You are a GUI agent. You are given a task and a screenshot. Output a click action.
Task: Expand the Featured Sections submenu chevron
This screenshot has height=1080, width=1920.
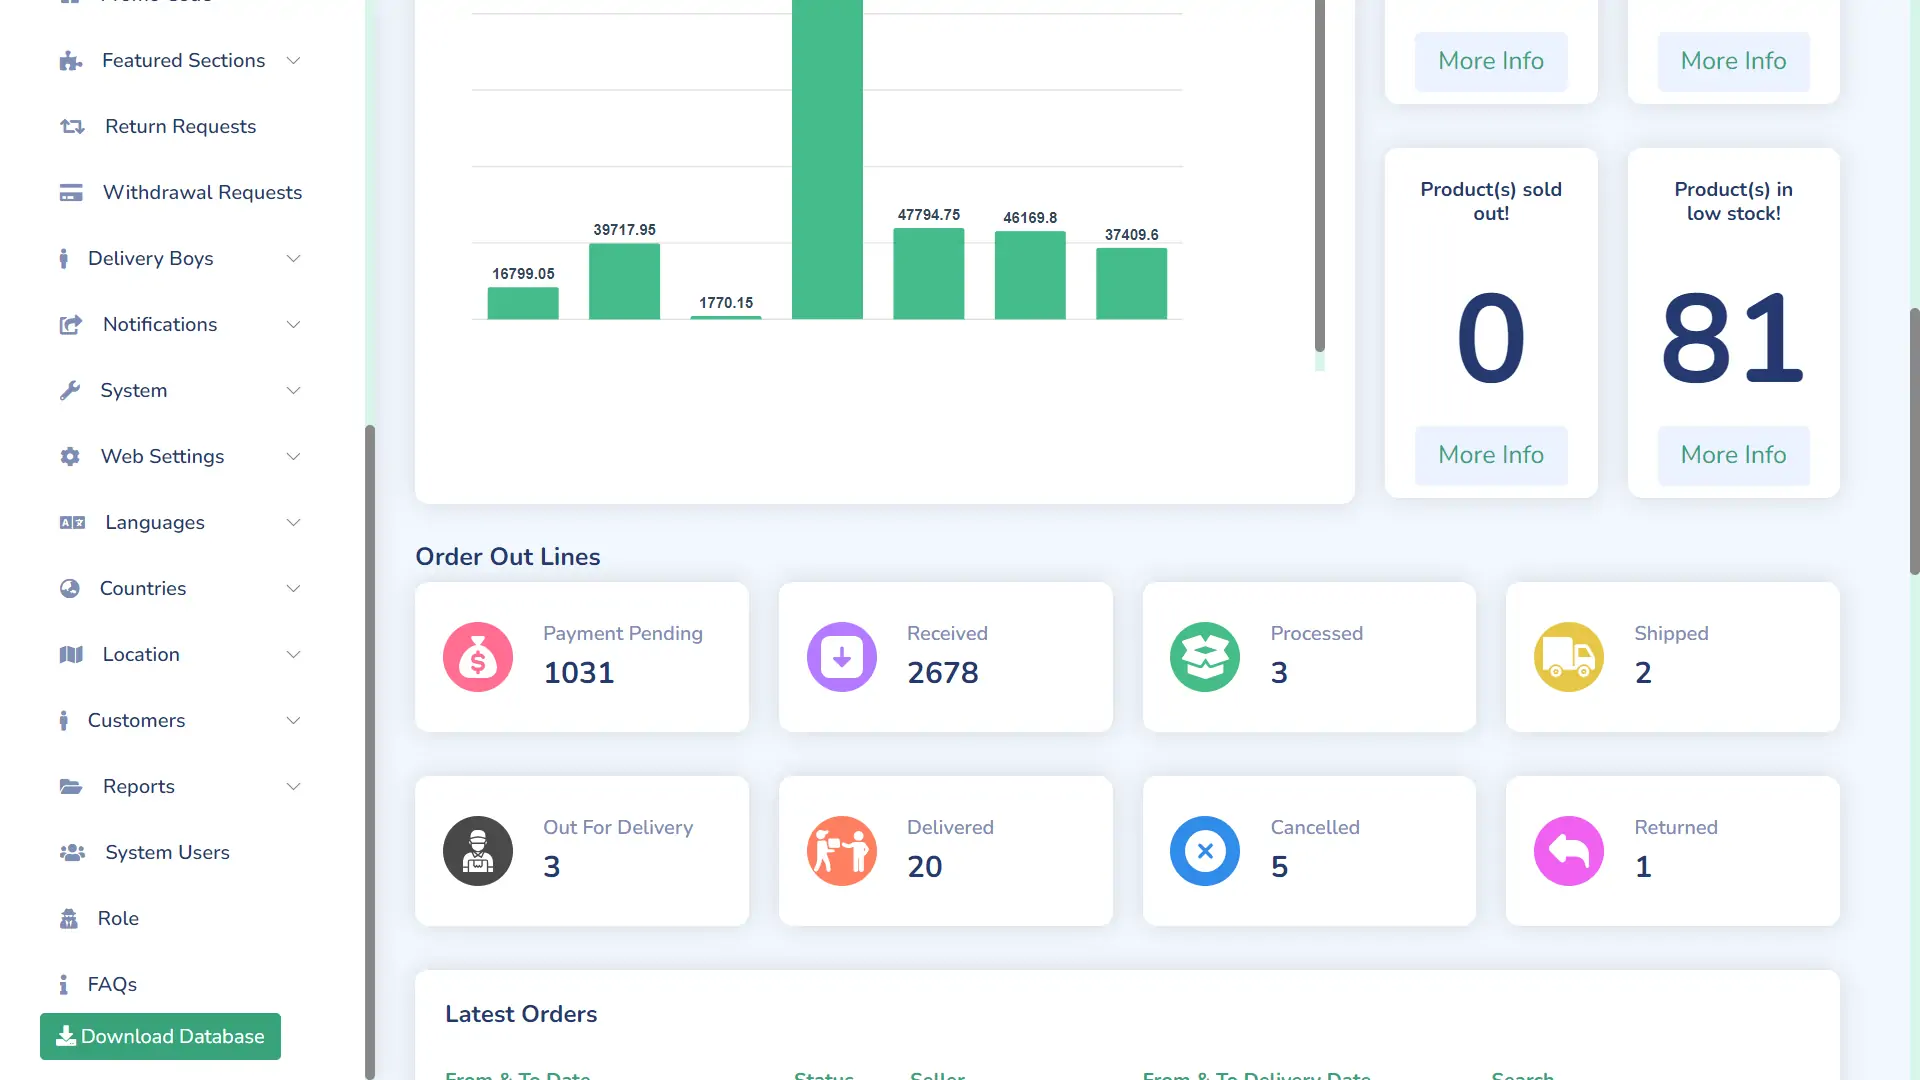point(293,61)
